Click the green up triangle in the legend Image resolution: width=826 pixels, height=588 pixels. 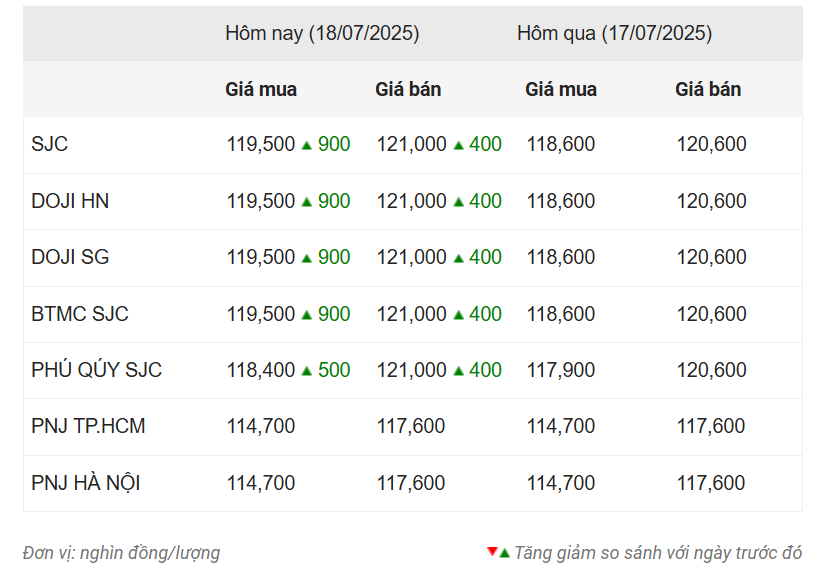click(x=505, y=553)
